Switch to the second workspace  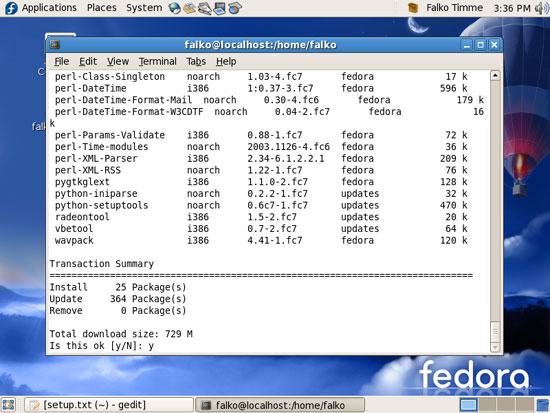click(x=487, y=405)
